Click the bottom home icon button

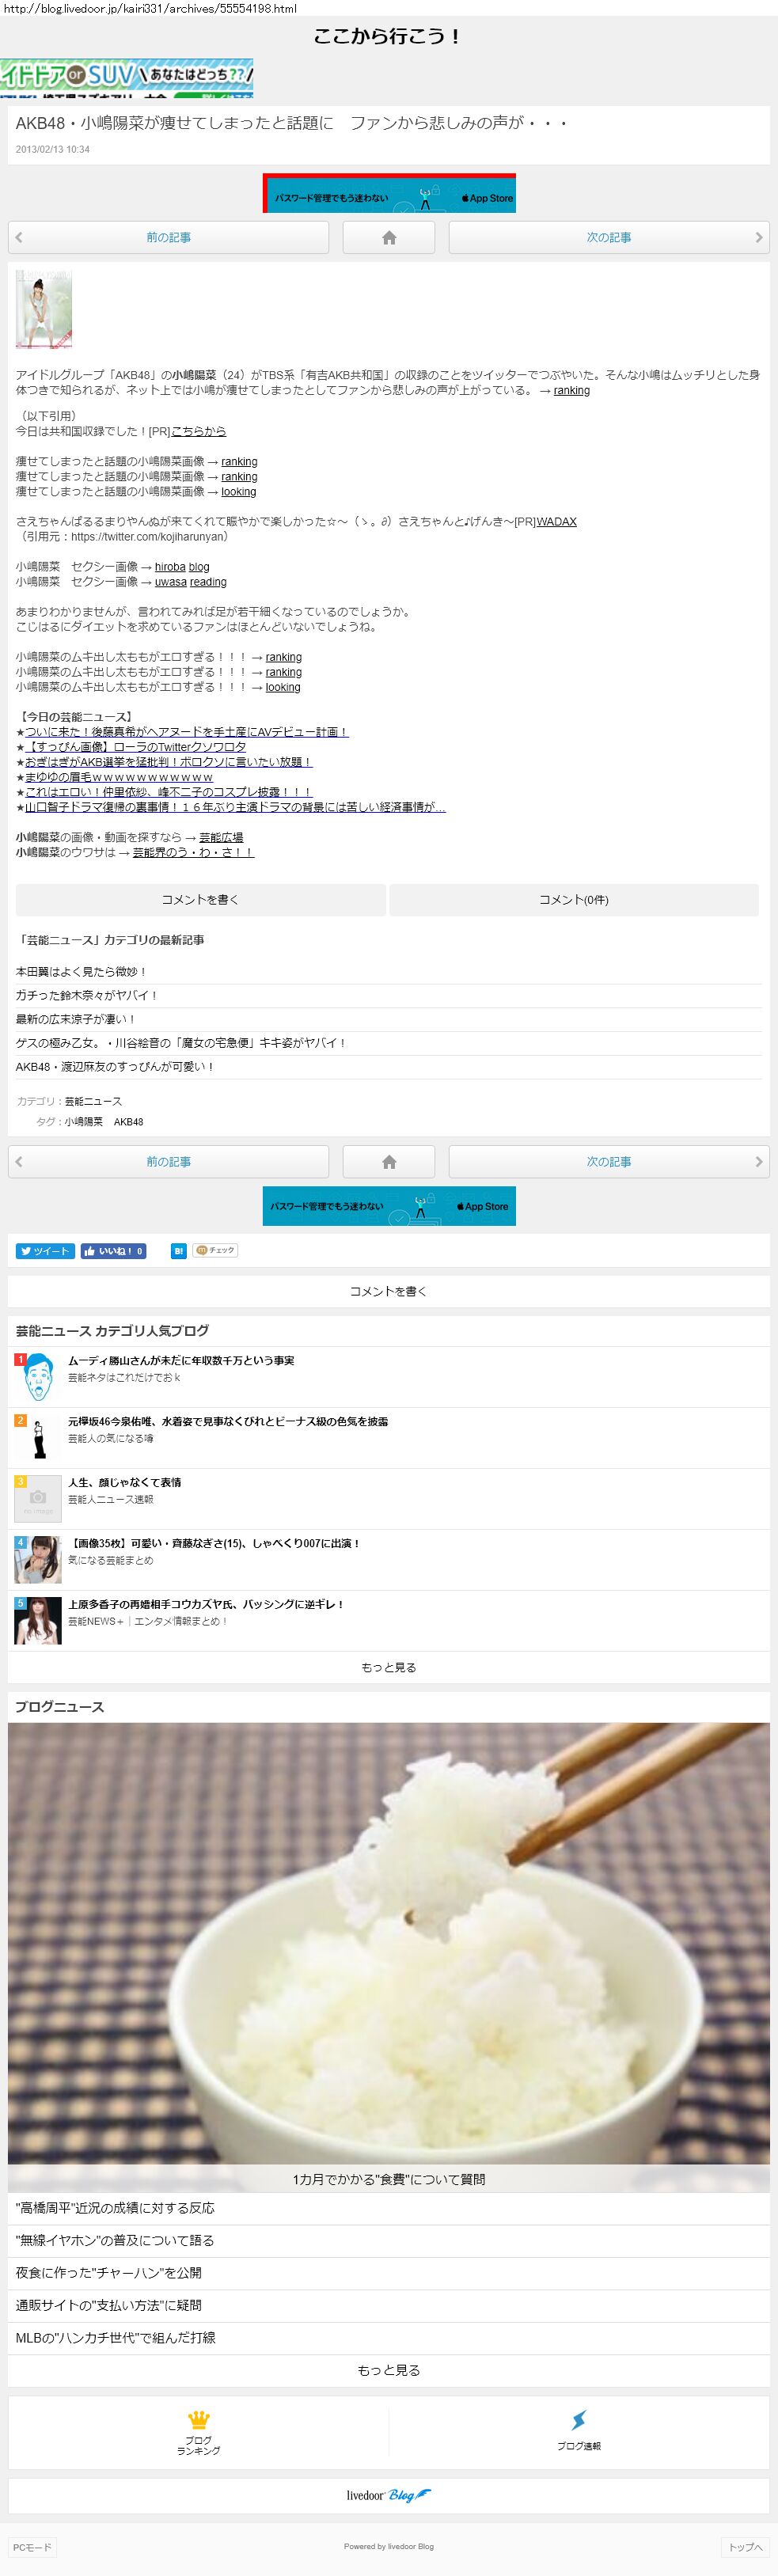point(389,1161)
